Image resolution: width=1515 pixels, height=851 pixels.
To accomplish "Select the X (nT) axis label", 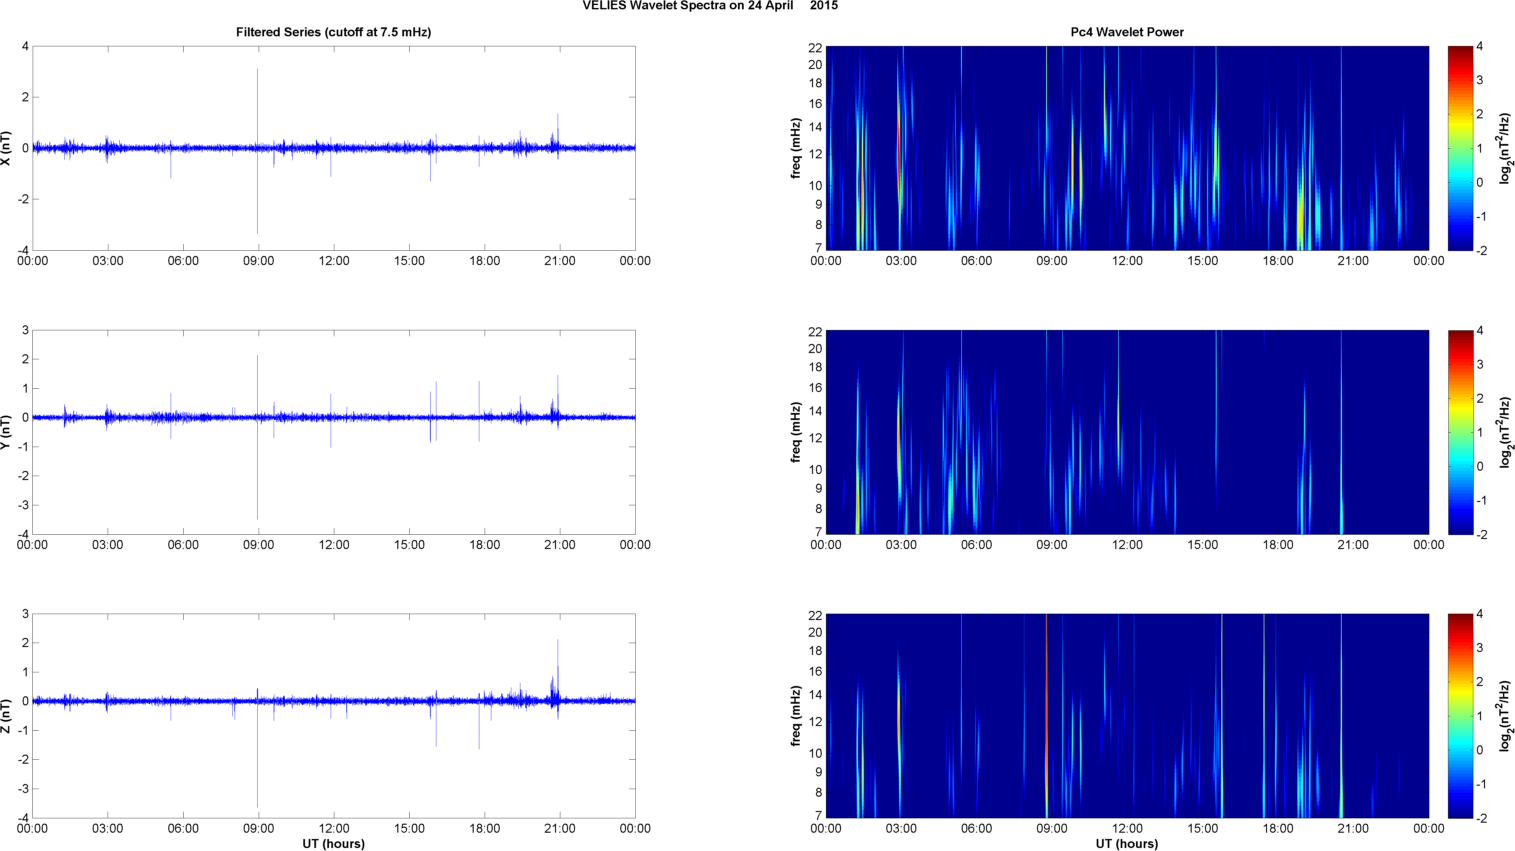I will point(7,148).
